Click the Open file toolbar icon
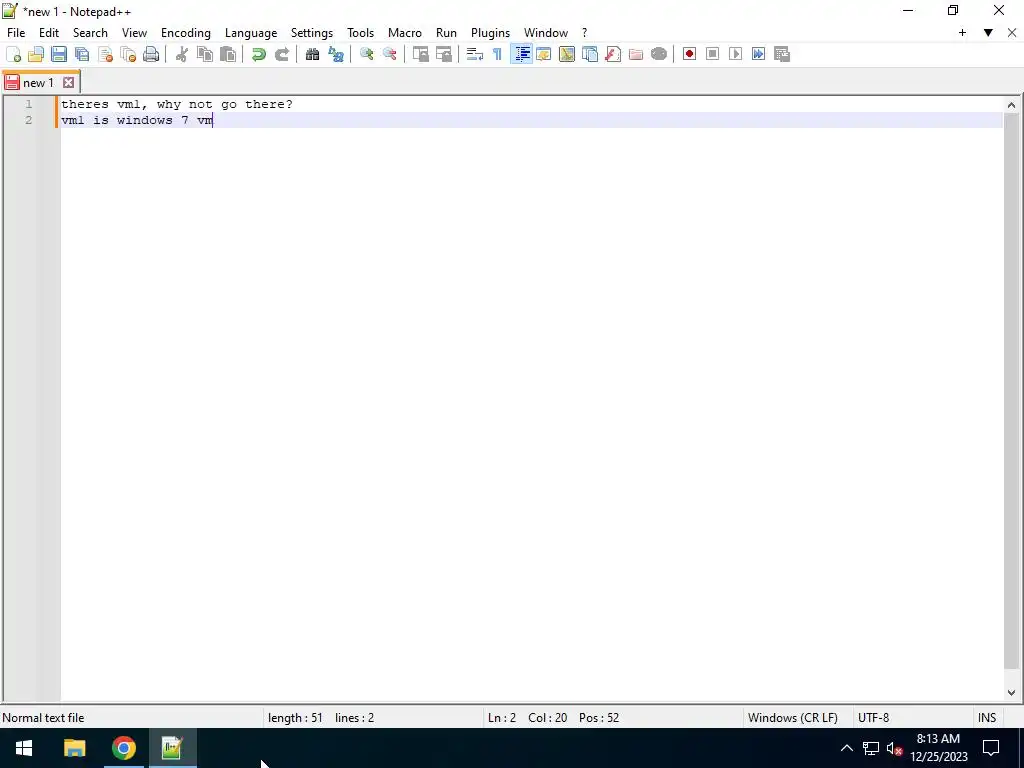Image resolution: width=1024 pixels, height=768 pixels. tap(36, 54)
